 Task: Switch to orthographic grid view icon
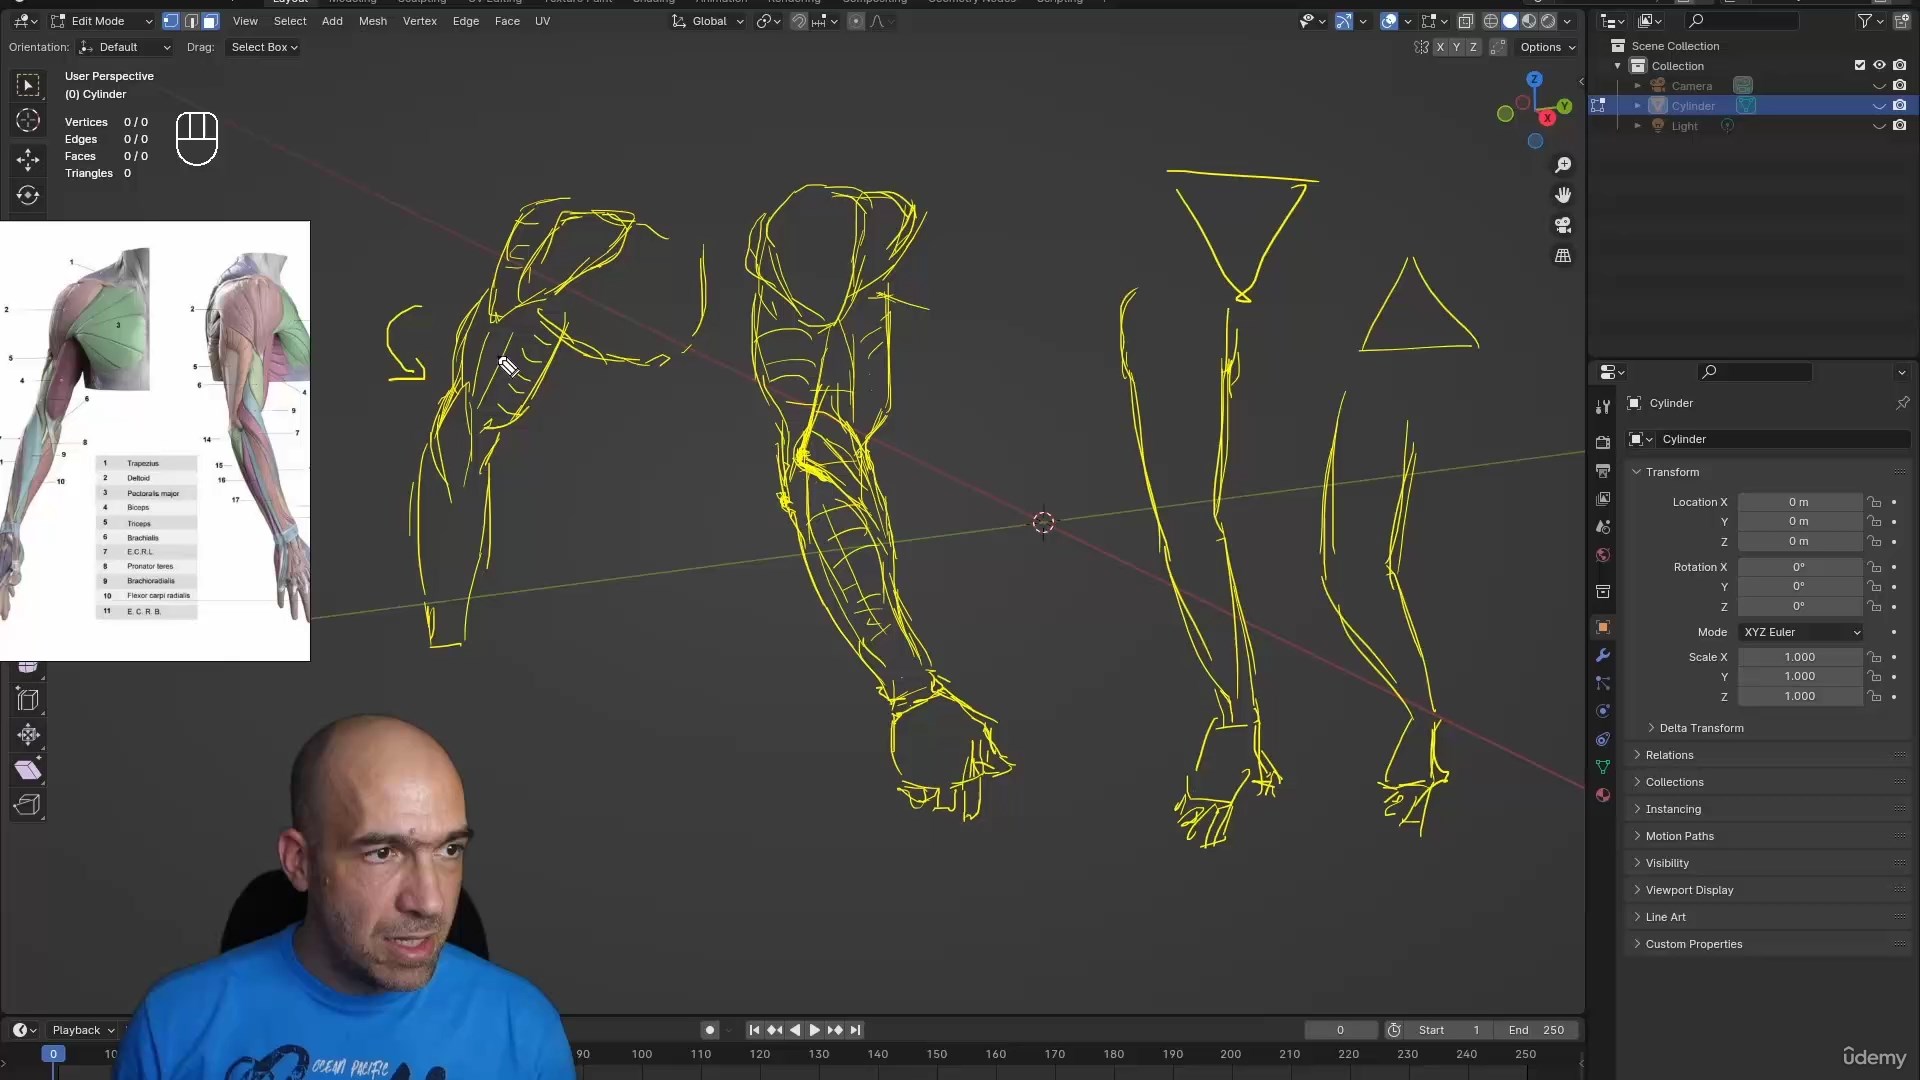click(1563, 256)
